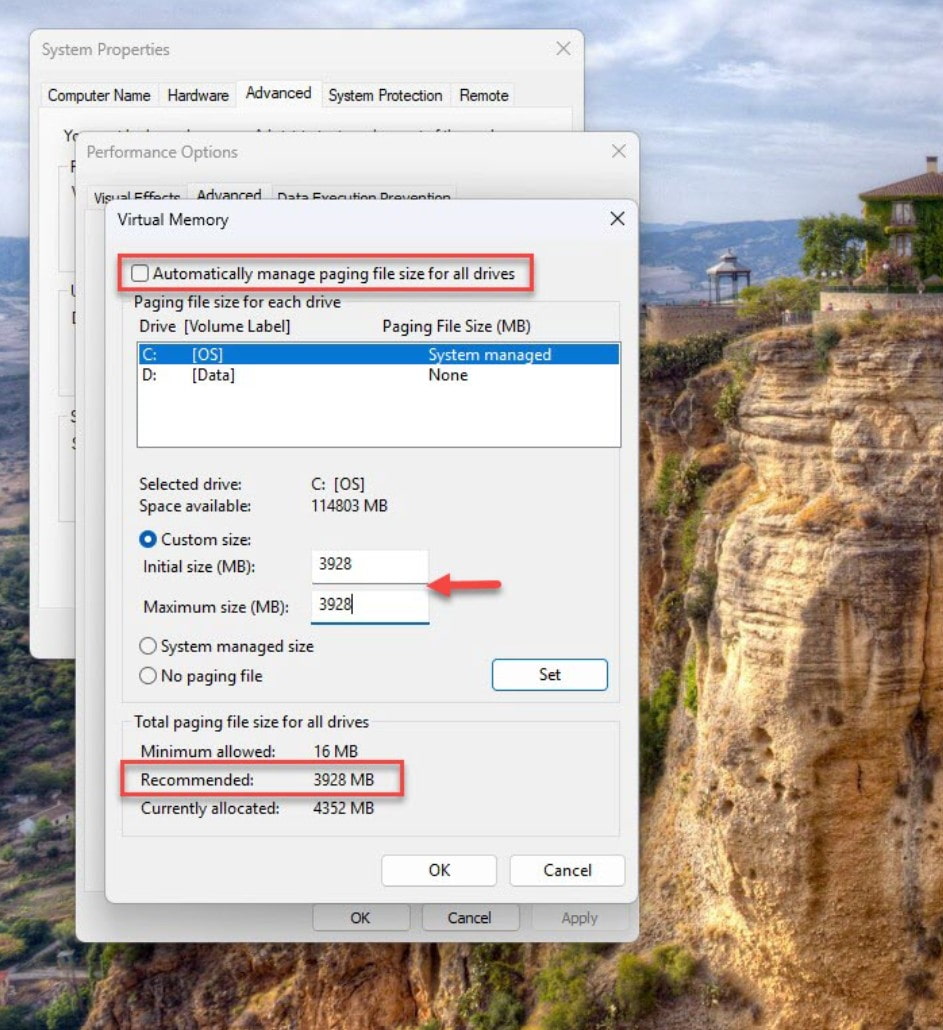Click OK in Performance Options dialog

[360, 918]
